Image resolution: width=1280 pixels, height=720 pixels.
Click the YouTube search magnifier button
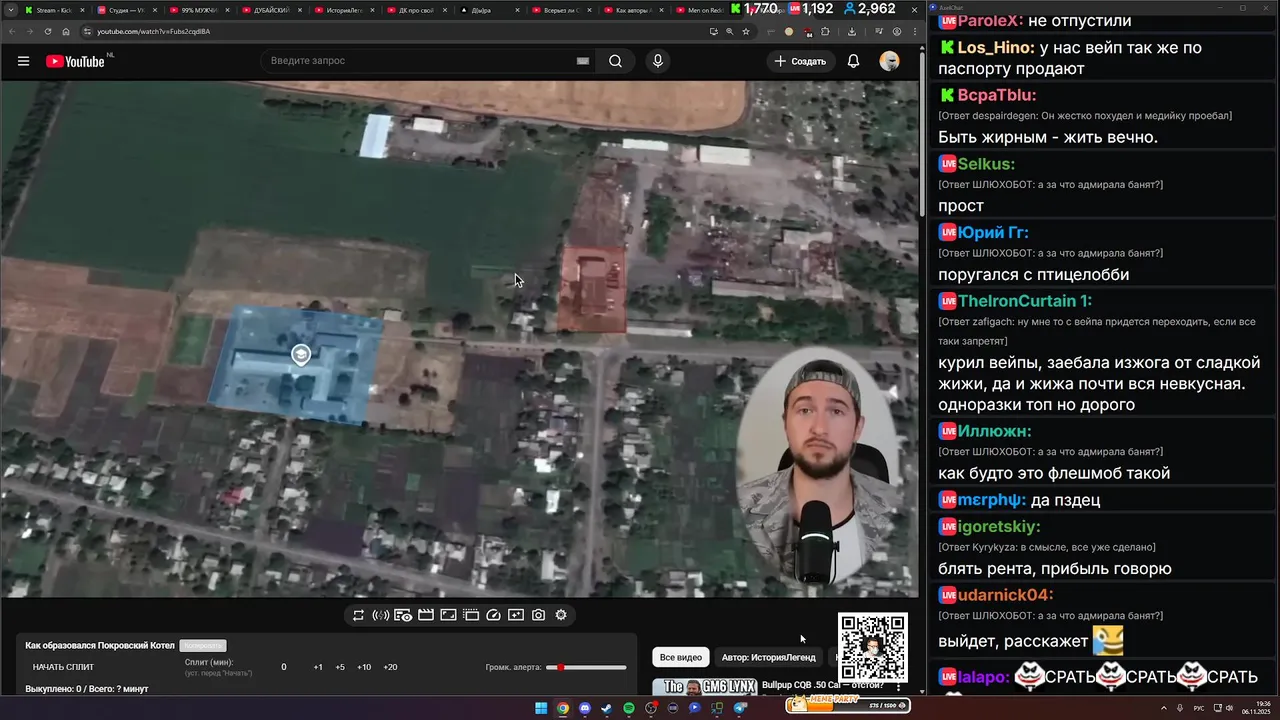tap(615, 61)
